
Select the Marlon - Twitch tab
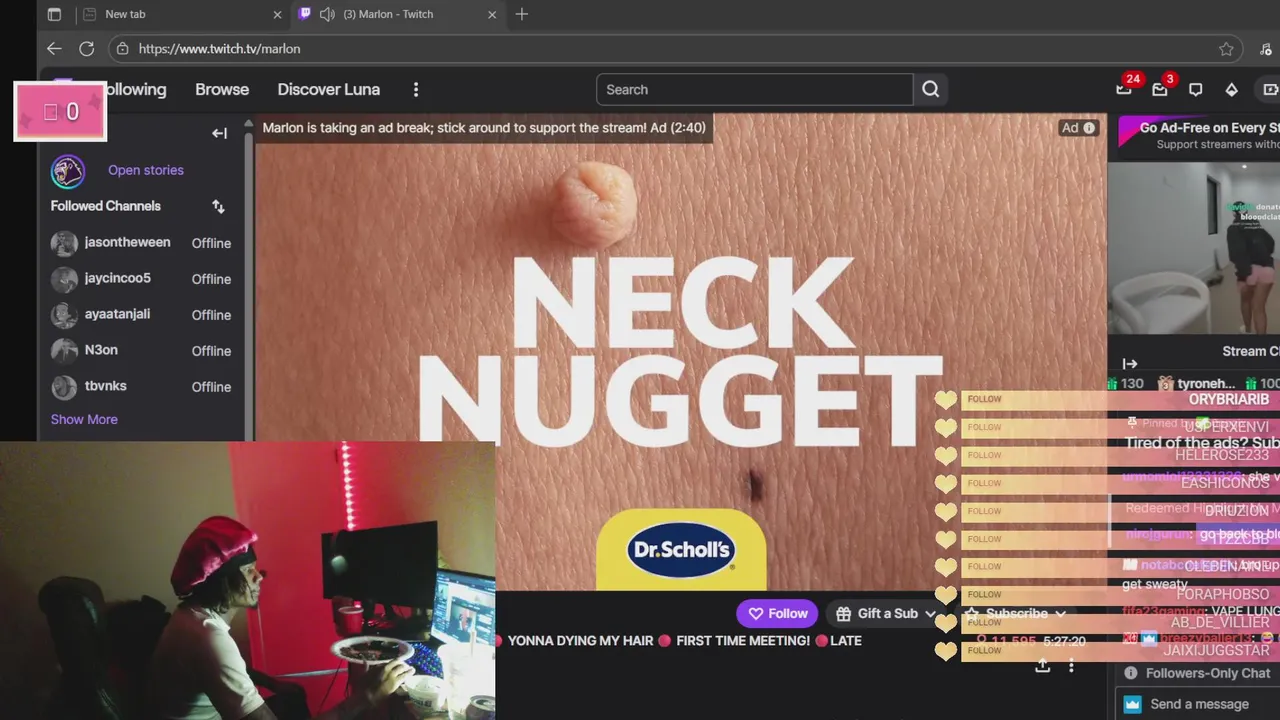pyautogui.click(x=397, y=14)
